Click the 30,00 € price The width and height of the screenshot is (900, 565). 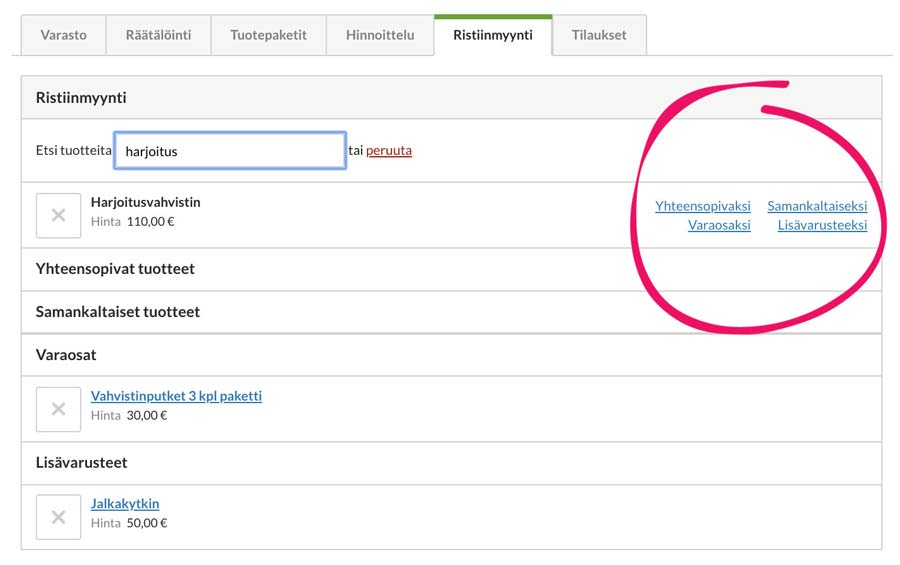147,415
